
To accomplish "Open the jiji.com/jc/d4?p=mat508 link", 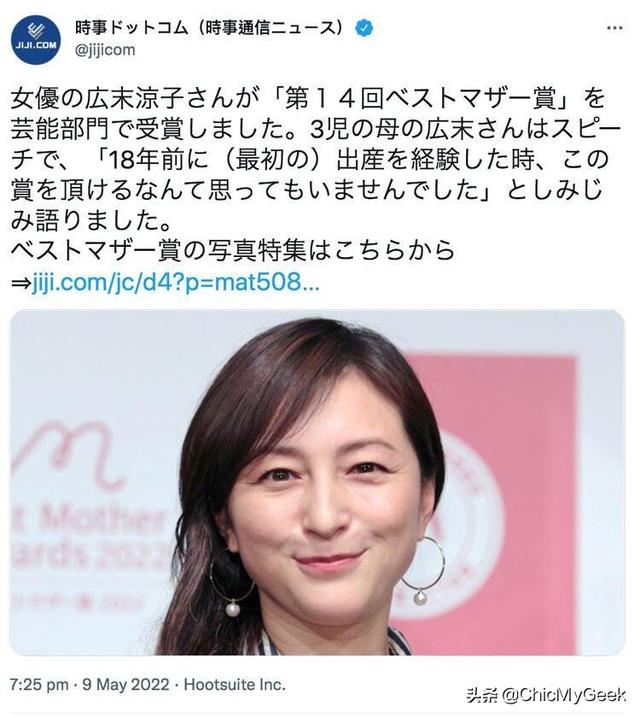I will (176, 282).
